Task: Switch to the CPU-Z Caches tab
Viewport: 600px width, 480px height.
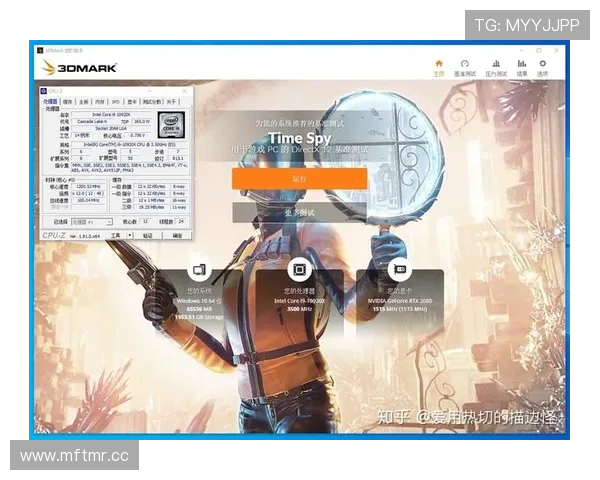Action: click(68, 102)
